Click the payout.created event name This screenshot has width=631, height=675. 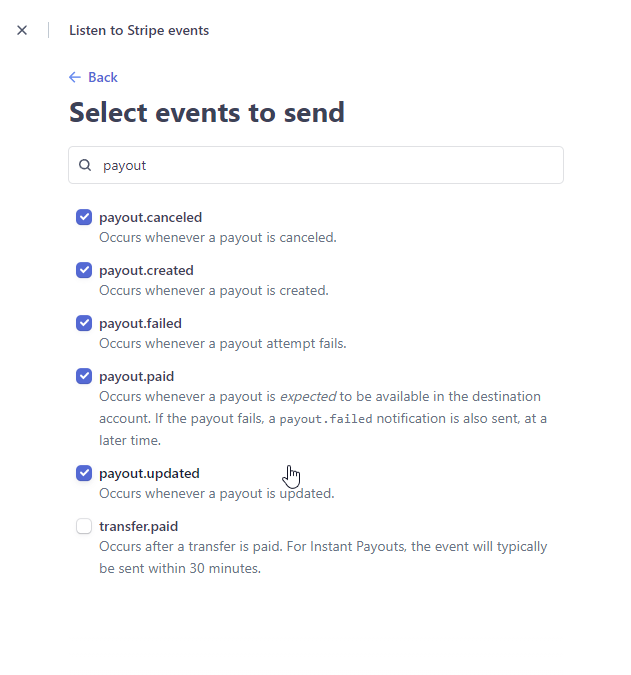point(146,270)
